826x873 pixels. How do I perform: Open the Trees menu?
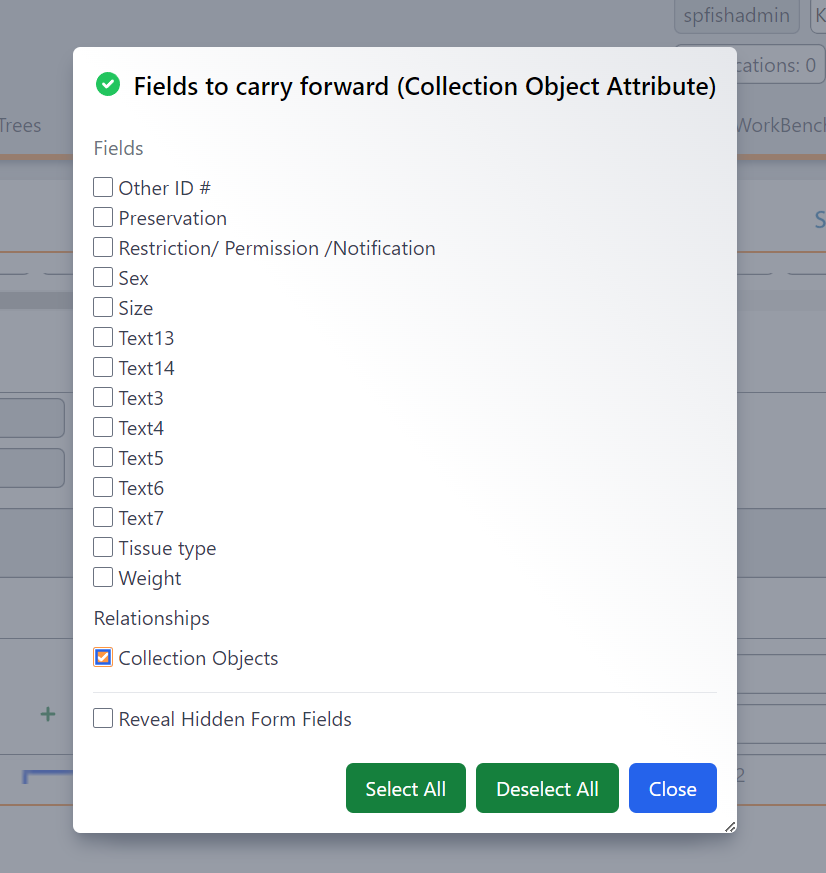coord(22,125)
